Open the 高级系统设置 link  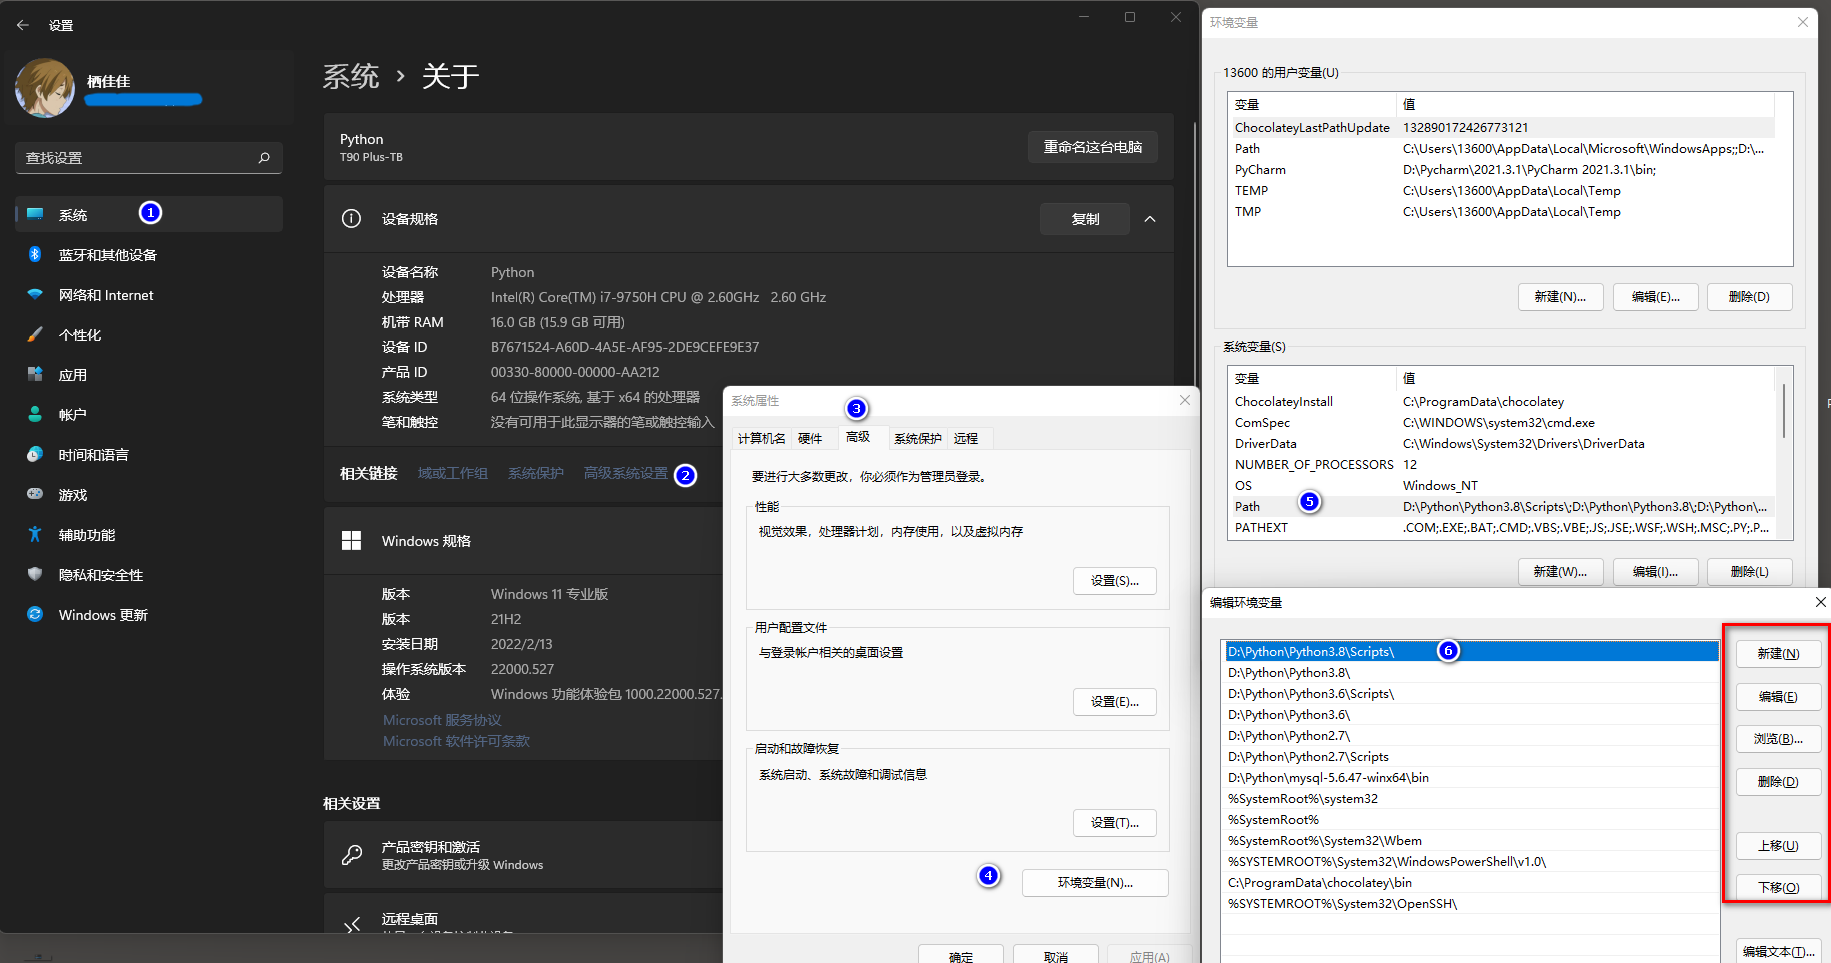pos(626,473)
